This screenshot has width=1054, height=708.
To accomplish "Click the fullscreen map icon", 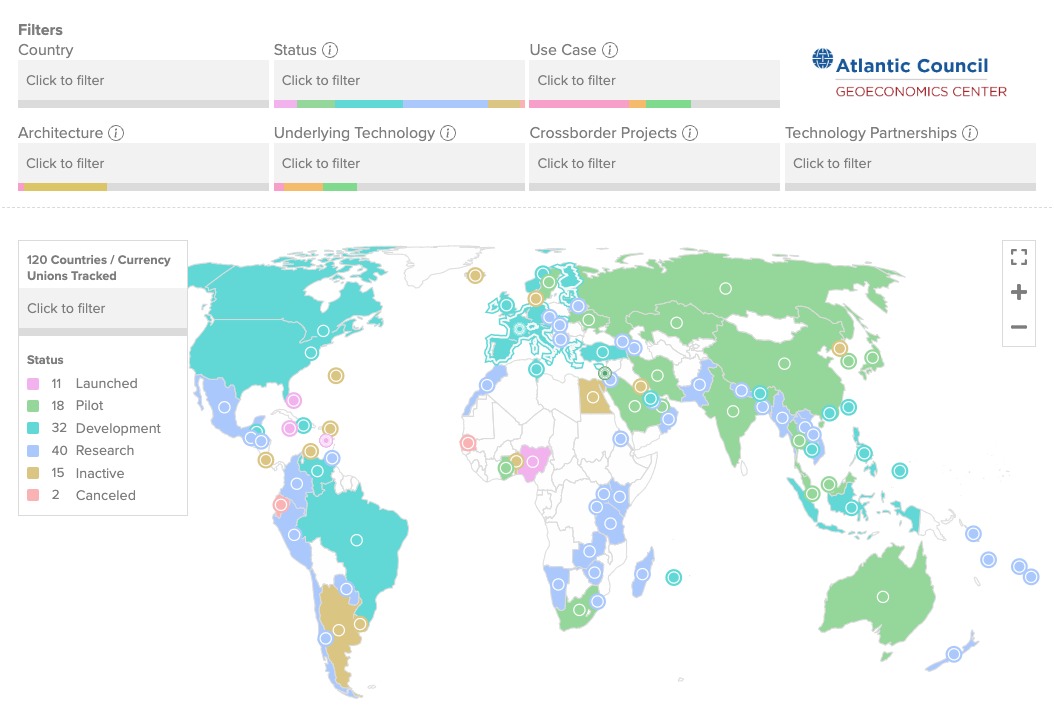I will 1019,258.
